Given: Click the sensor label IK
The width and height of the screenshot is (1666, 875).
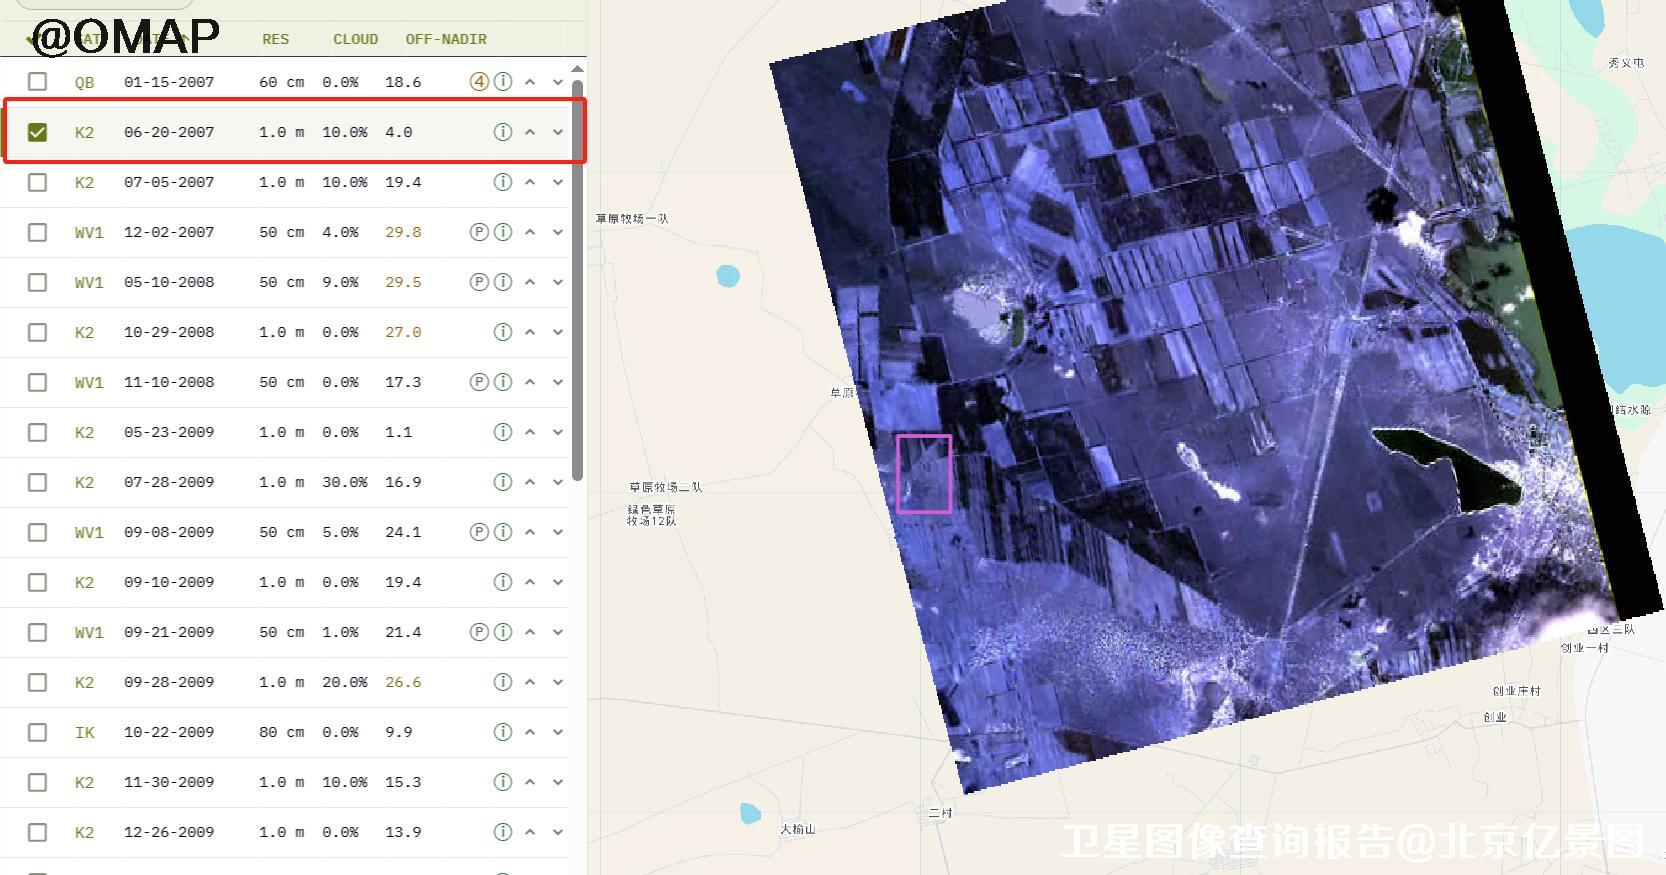Looking at the screenshot, I should point(85,732).
